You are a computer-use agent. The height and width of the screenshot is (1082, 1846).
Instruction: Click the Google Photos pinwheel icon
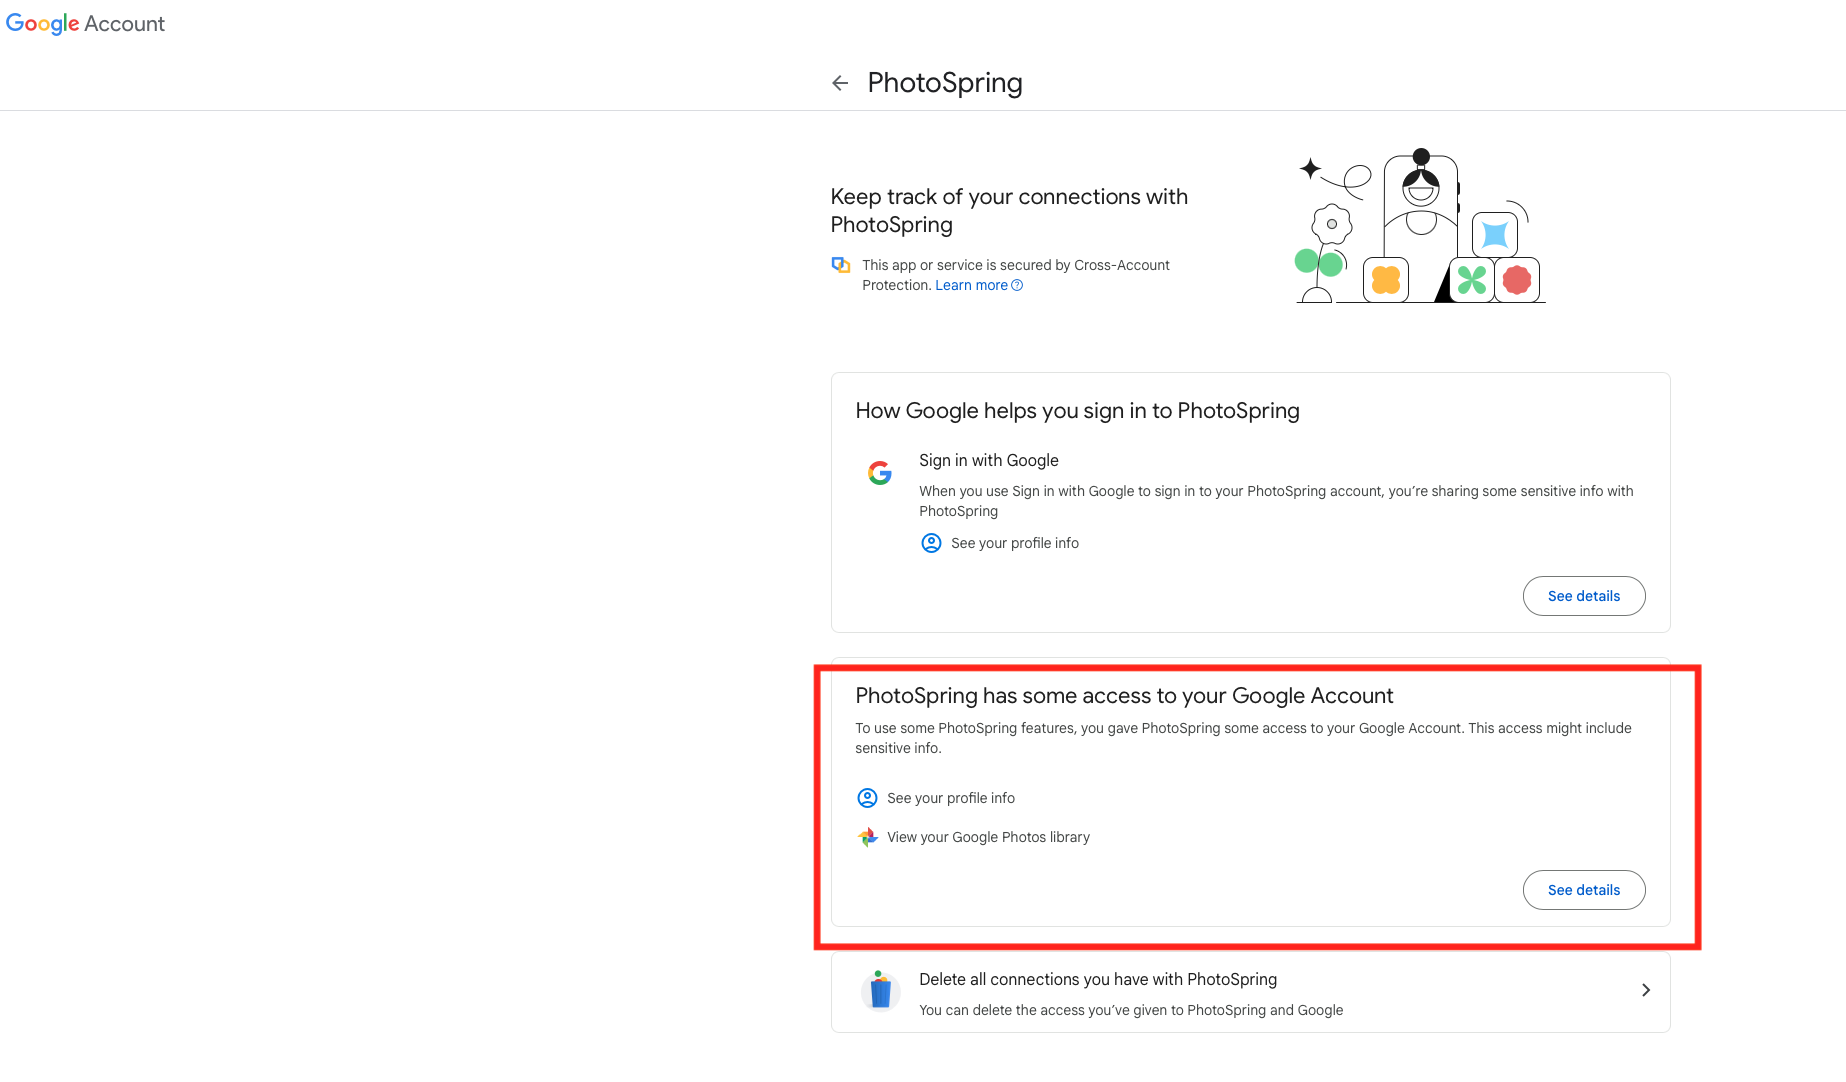click(867, 837)
